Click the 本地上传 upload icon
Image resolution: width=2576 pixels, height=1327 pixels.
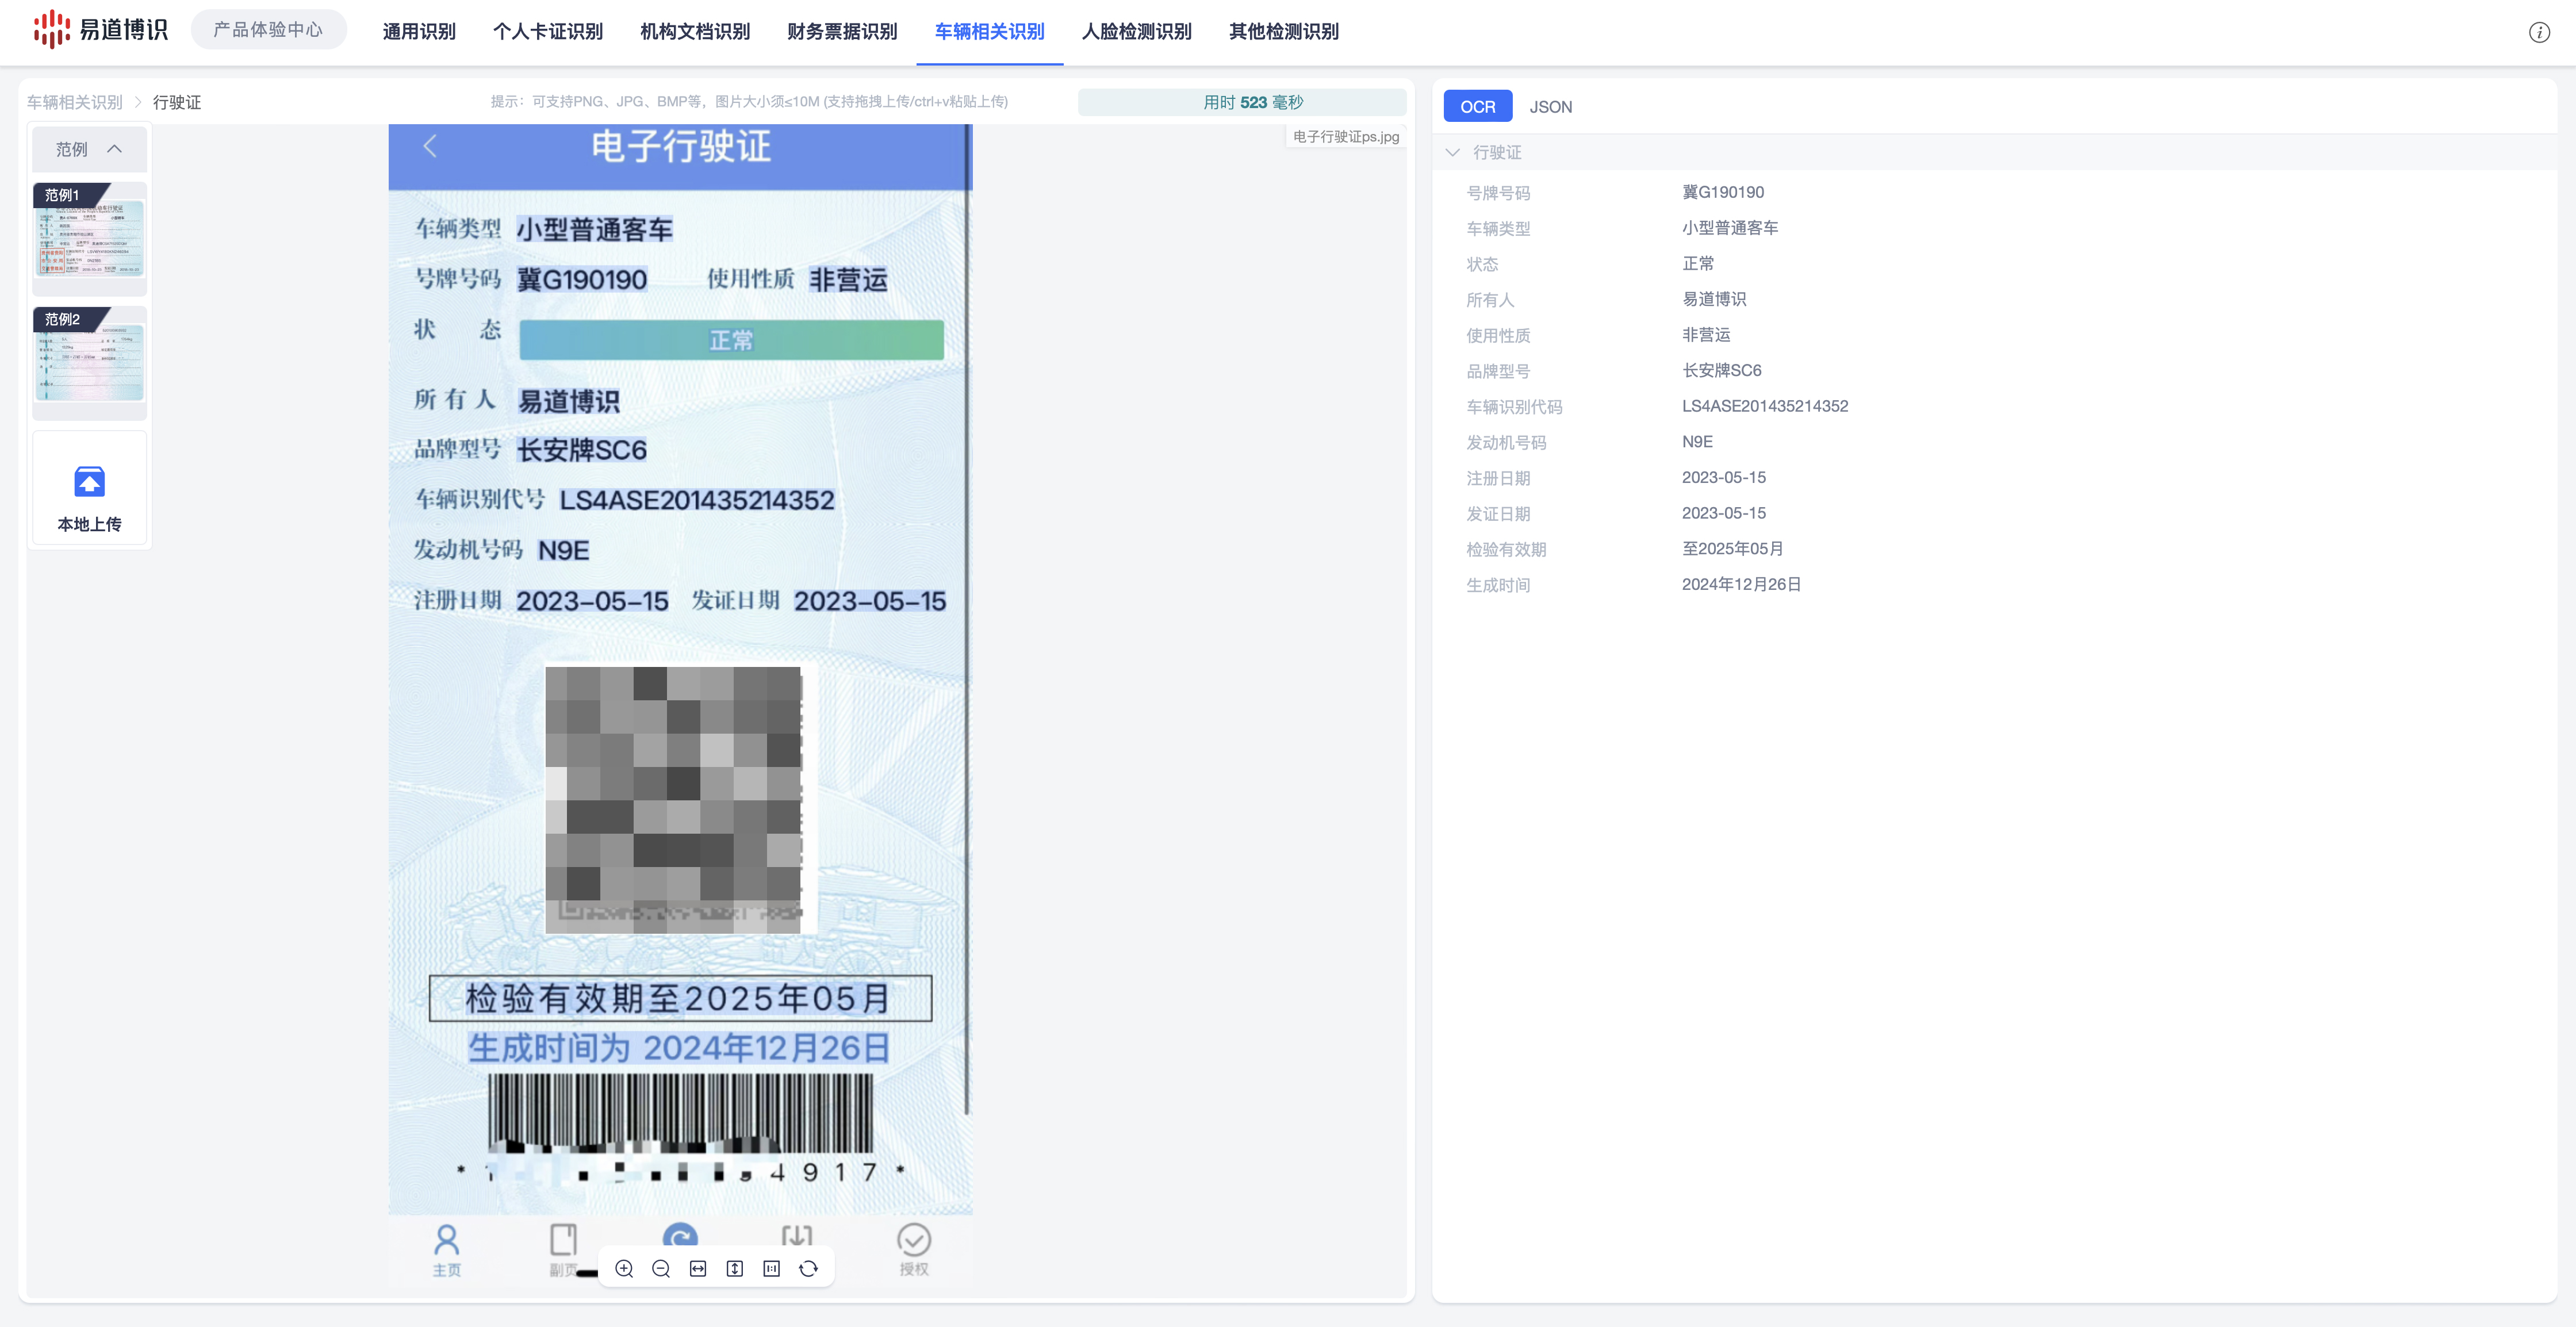(x=90, y=483)
